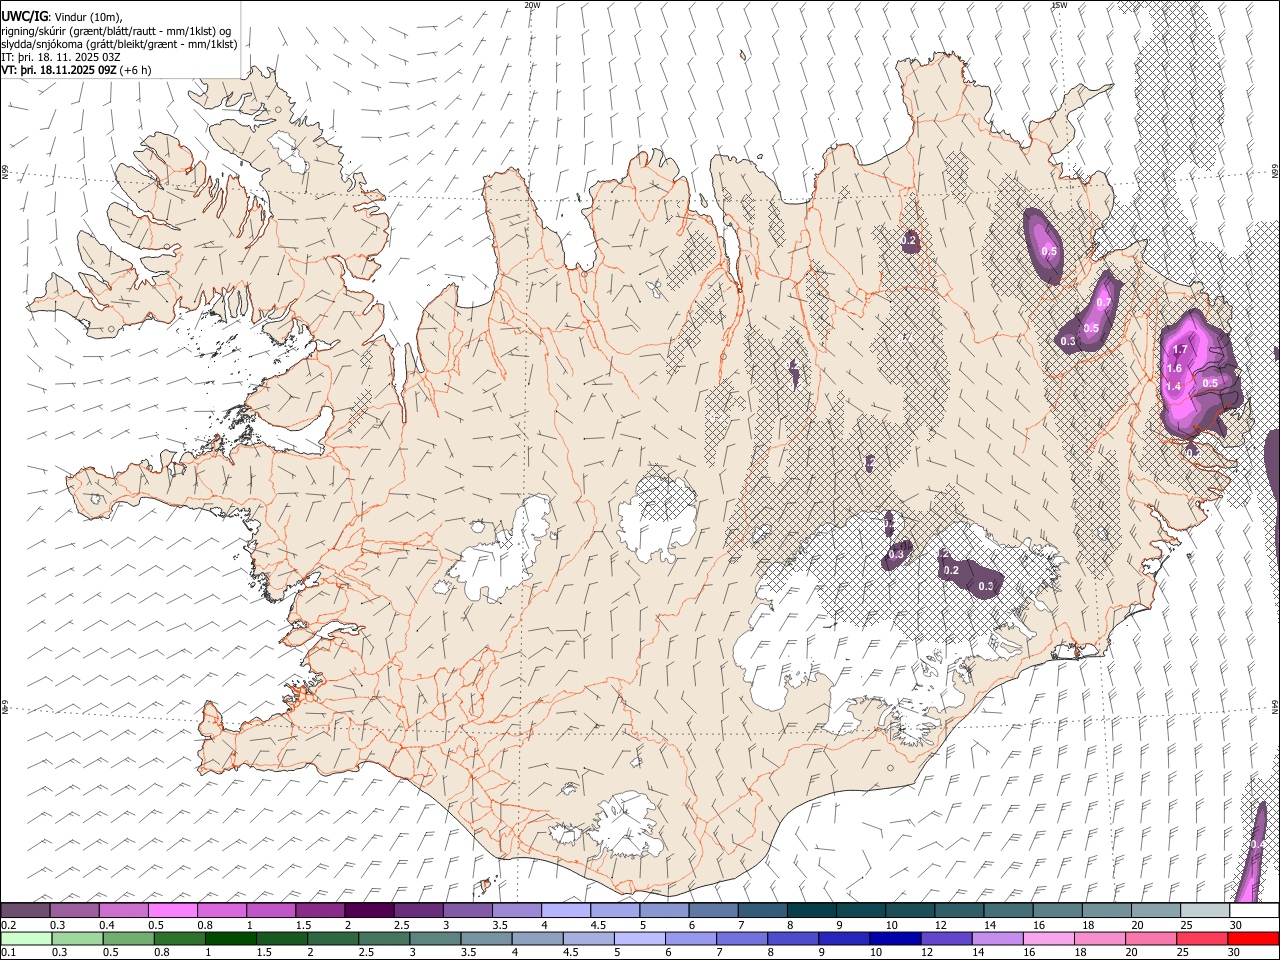Viewport: 1280px width, 960px height.
Task: Click the upper legend's dark mauve 0.2 swatch
Action: (x=25, y=910)
